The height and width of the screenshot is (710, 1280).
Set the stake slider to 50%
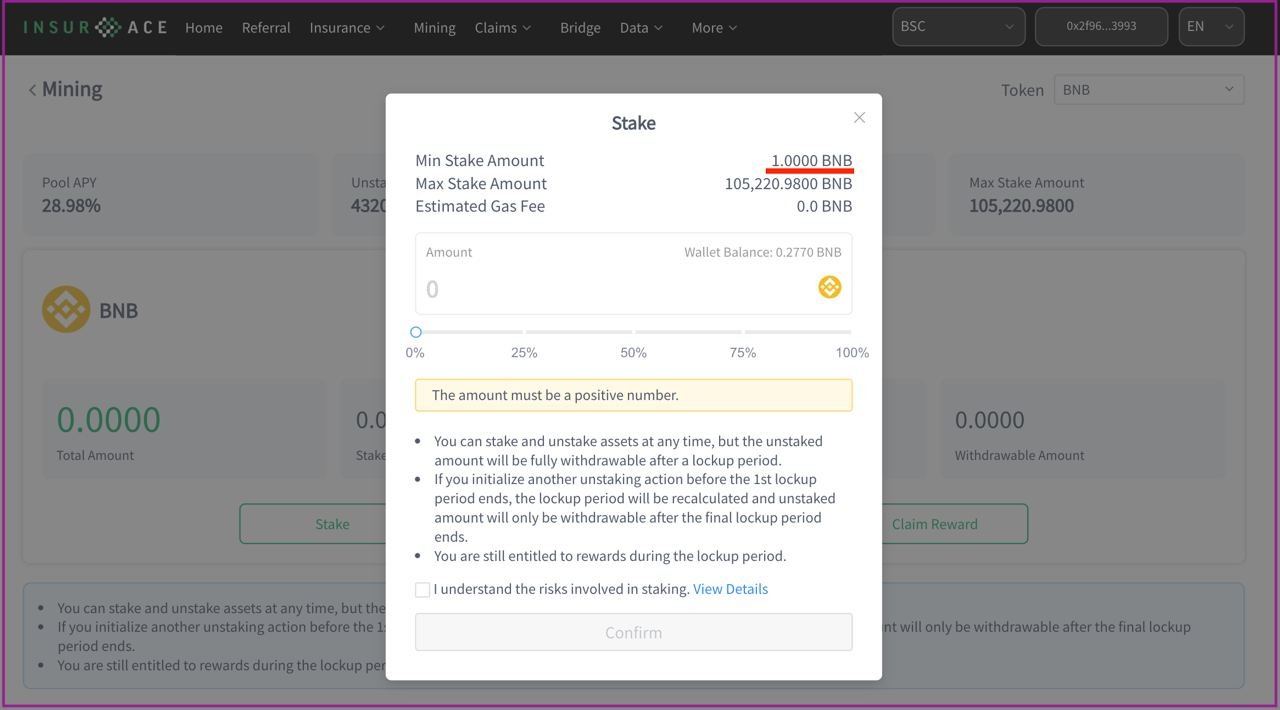(634, 332)
